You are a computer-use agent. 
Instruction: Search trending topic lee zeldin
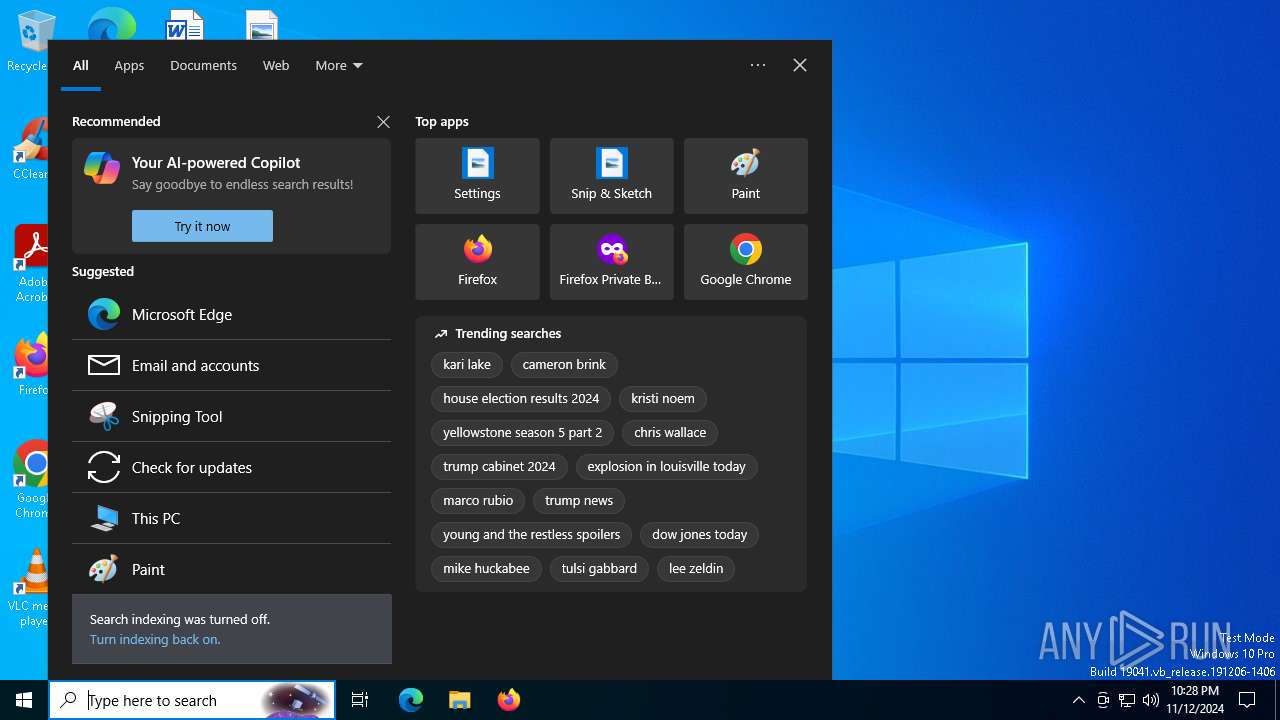[x=696, y=569]
